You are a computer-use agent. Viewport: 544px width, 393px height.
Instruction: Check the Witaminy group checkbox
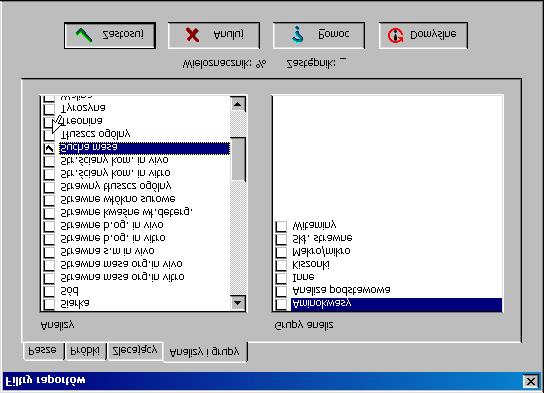pos(281,227)
